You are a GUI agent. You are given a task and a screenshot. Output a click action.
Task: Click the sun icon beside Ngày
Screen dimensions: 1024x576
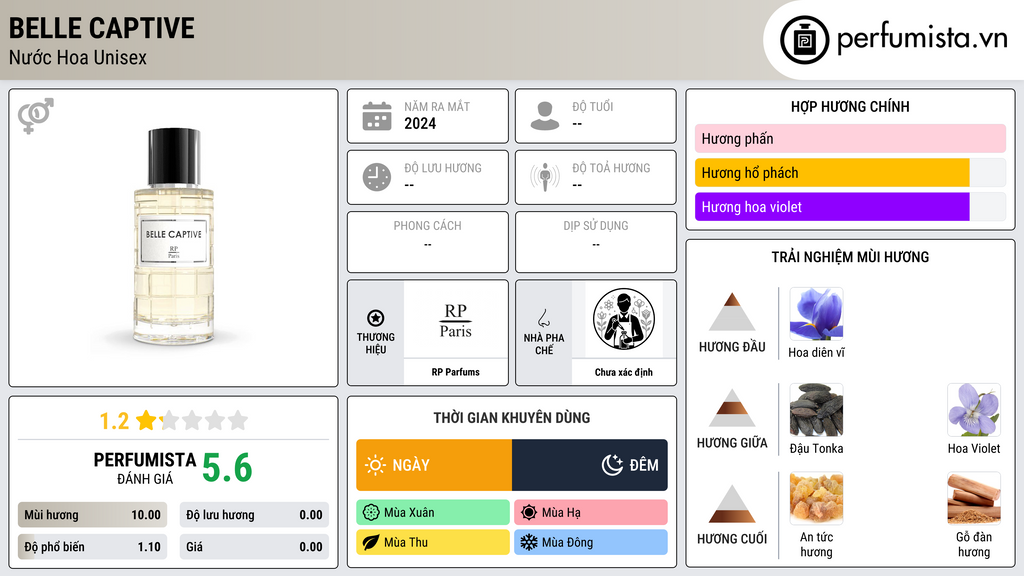coord(375,465)
